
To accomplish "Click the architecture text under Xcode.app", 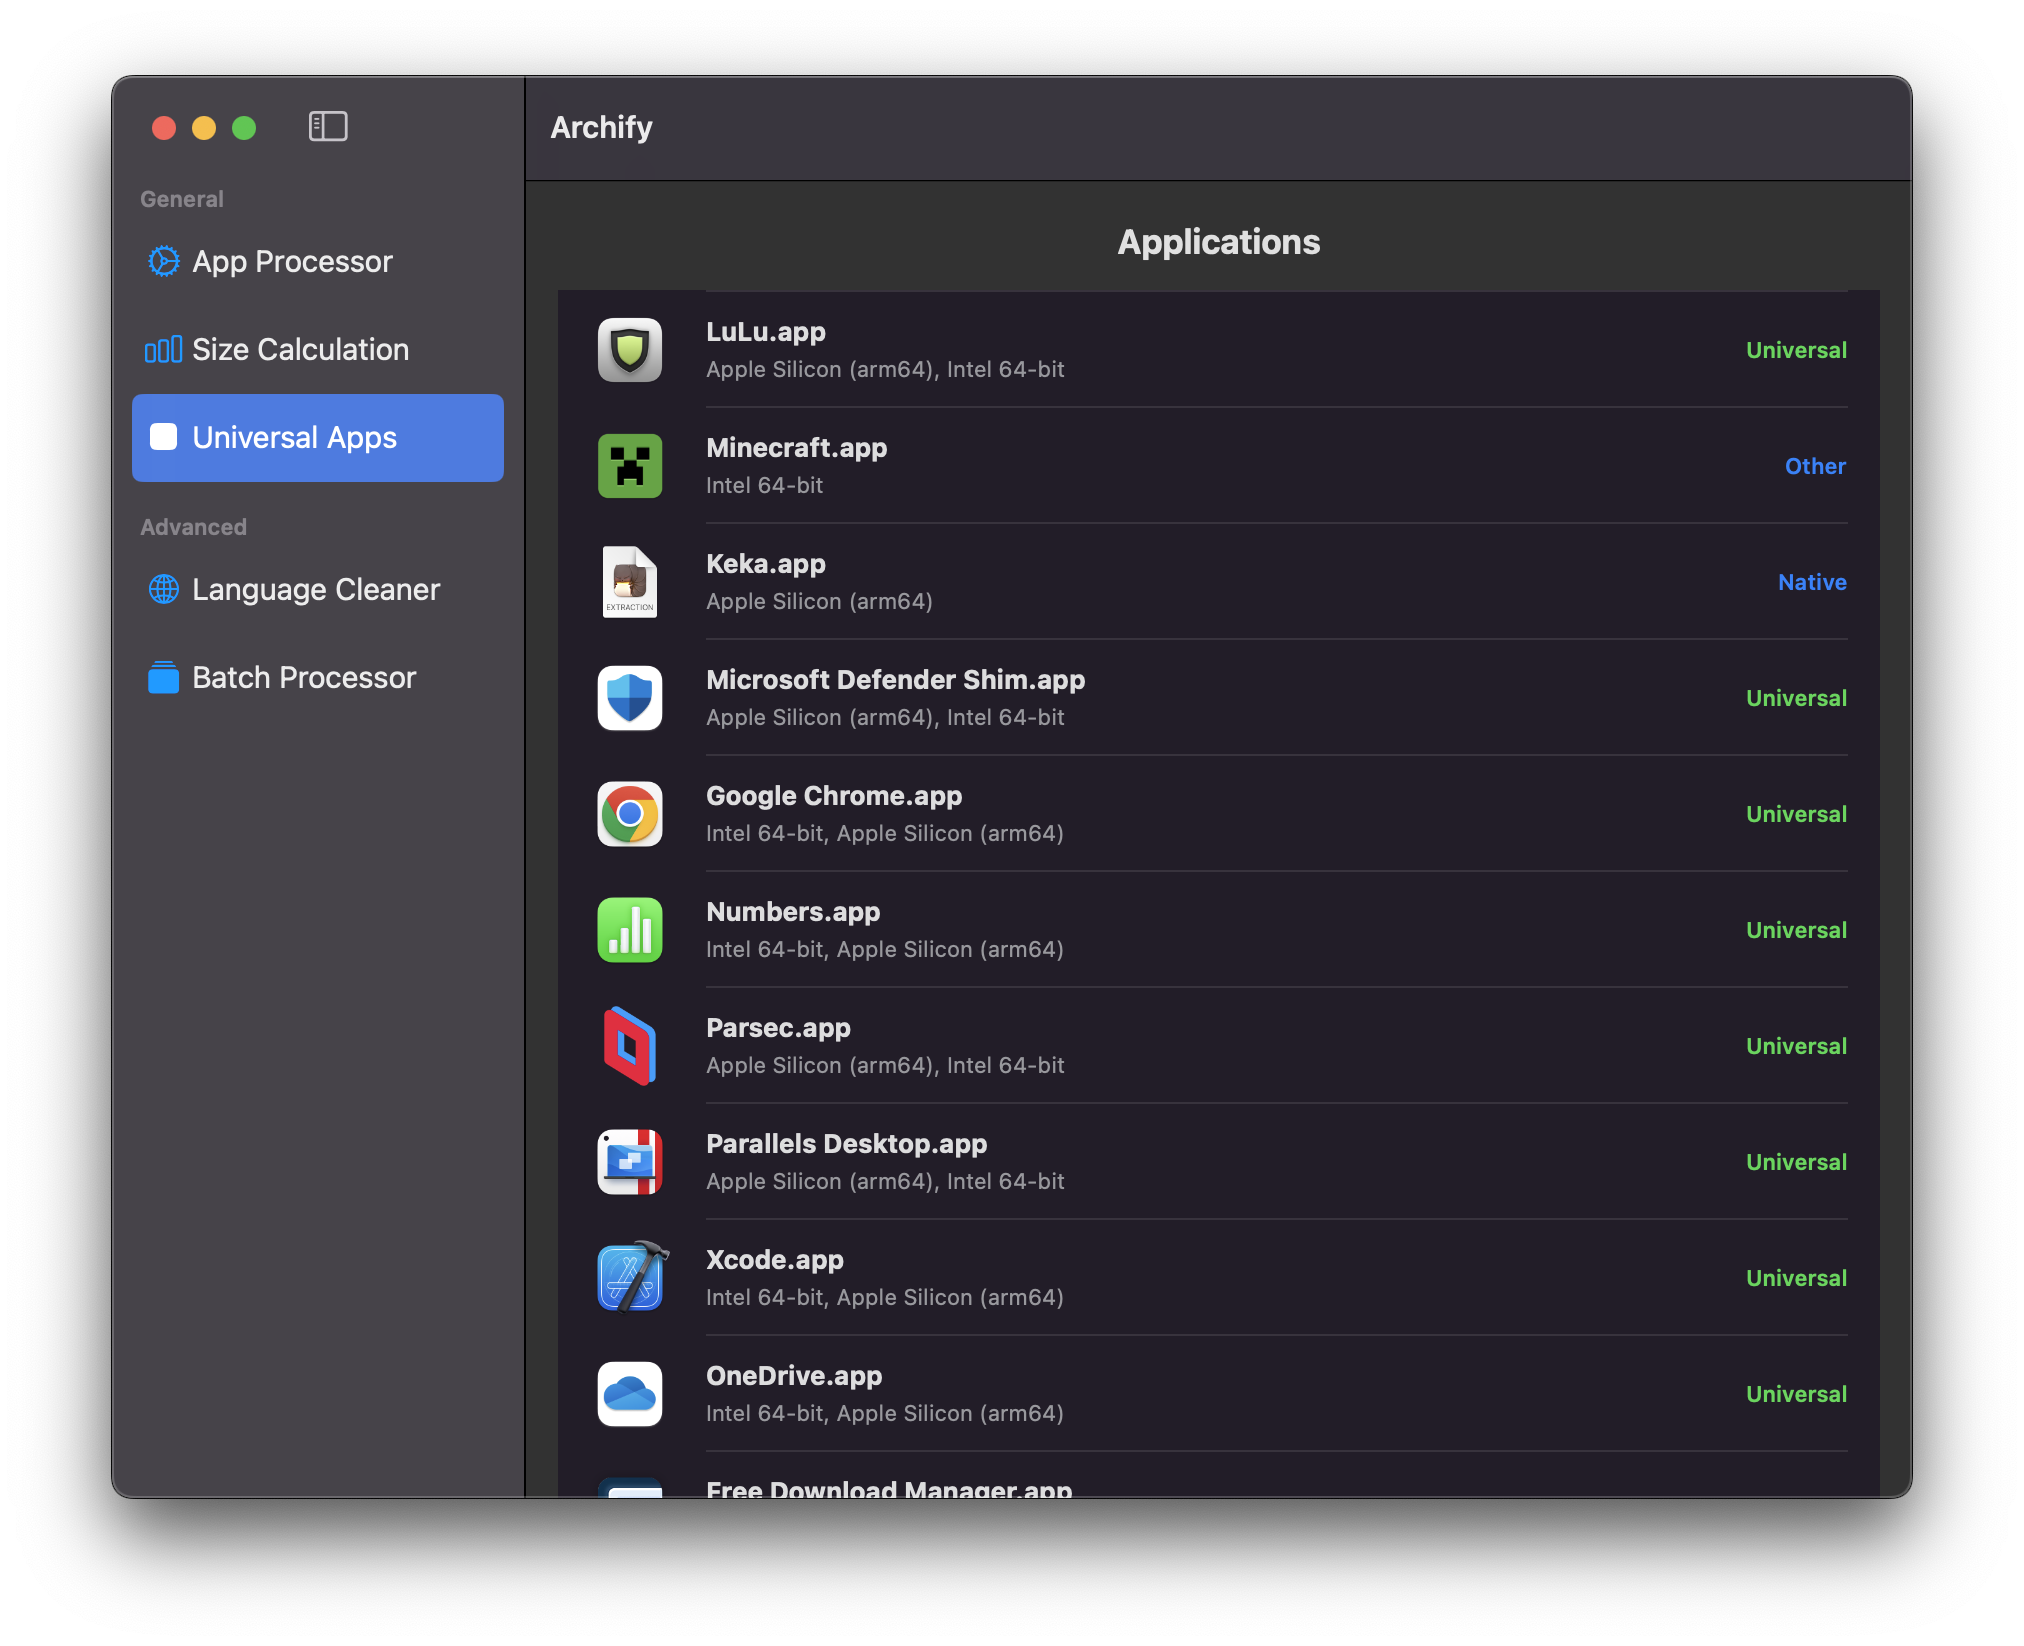I will 885,1298.
